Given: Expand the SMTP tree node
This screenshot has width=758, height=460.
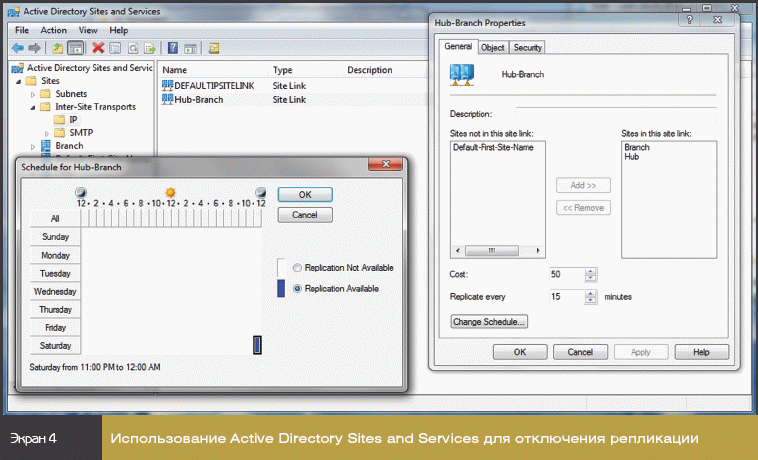Looking at the screenshot, I should [46, 132].
